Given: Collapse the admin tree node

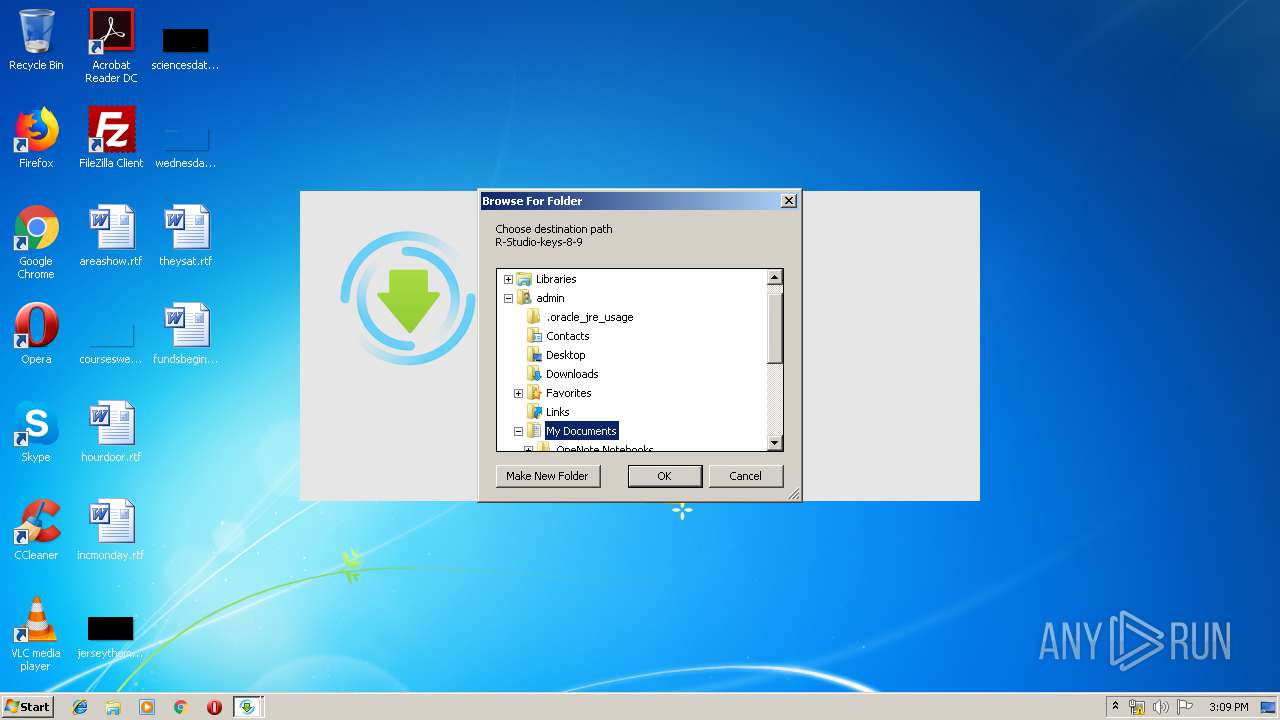Looking at the screenshot, I should click(508, 298).
